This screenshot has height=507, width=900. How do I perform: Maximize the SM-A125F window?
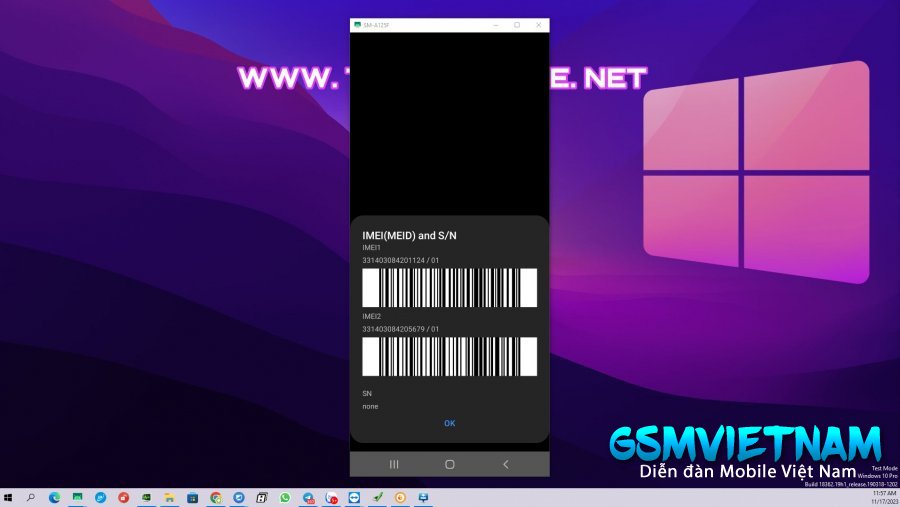point(517,25)
